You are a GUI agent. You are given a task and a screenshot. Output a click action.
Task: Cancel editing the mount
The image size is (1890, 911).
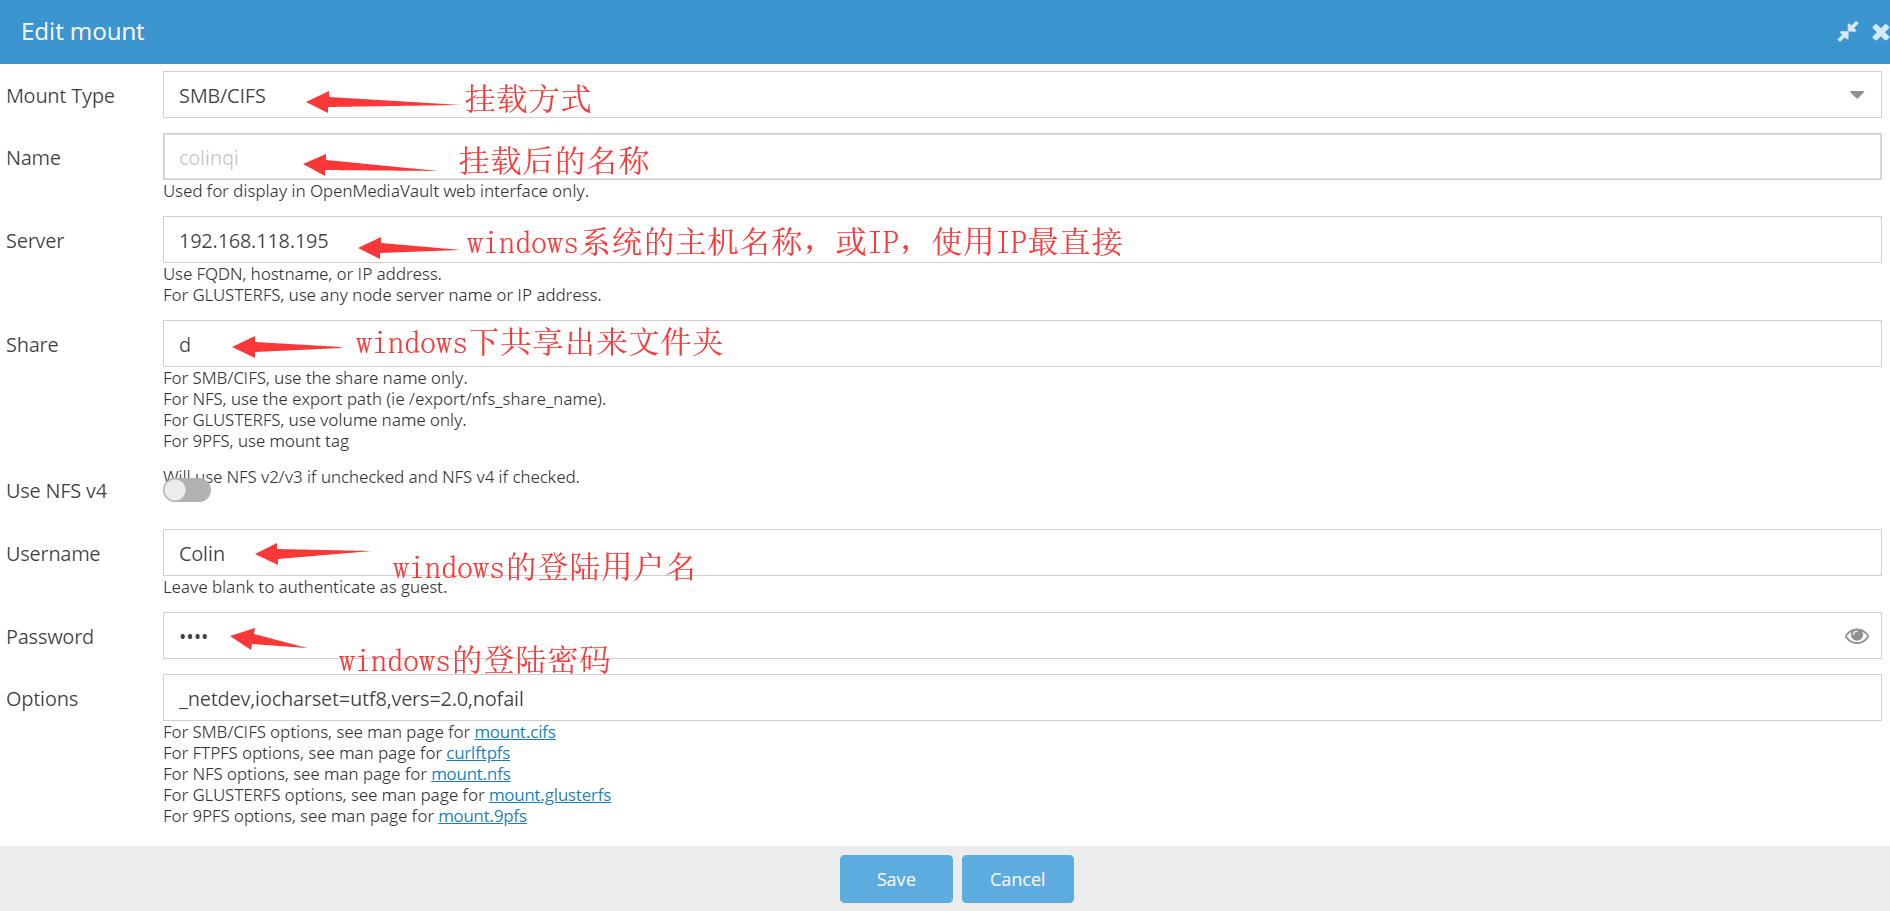tap(1018, 879)
